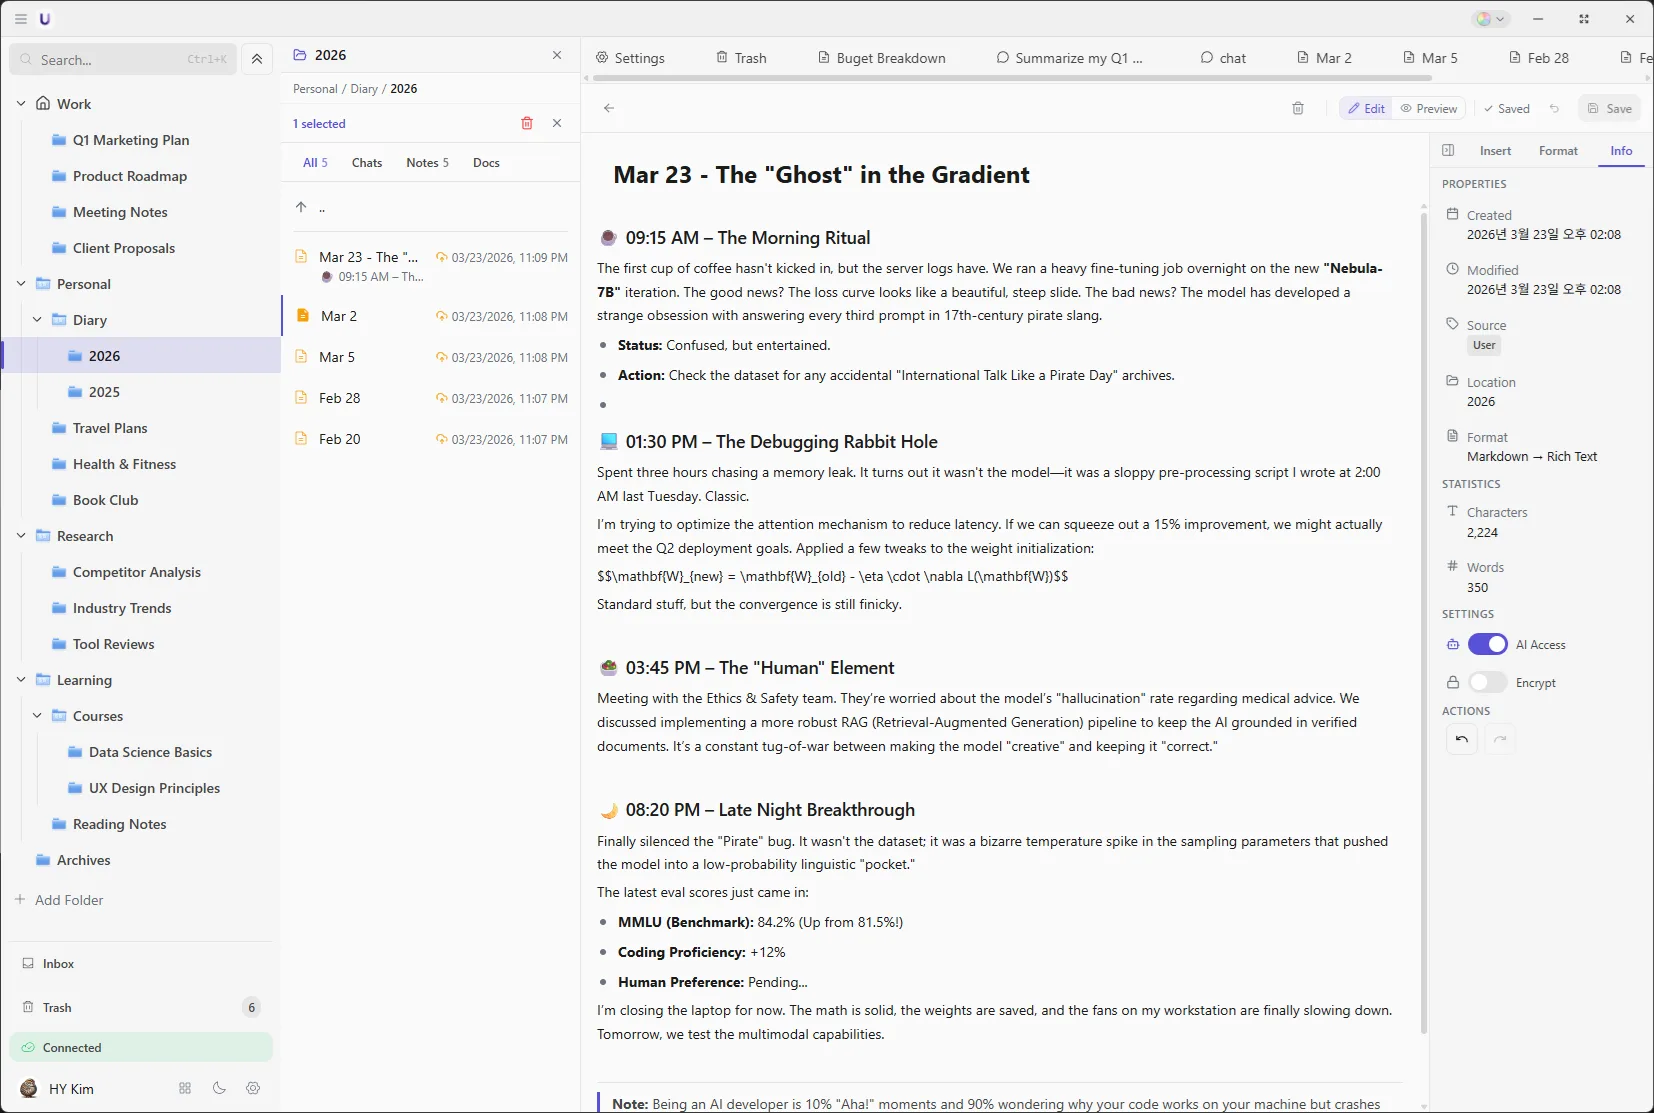Collapse all folders with double-chevron icon
The image size is (1654, 1113).
[x=257, y=59]
